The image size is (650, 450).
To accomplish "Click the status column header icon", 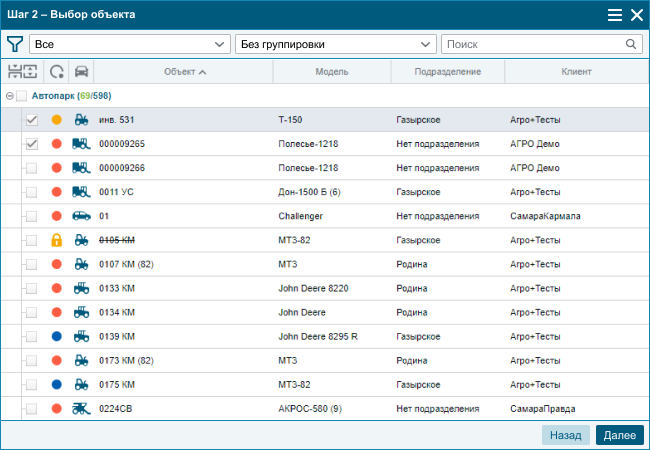I will point(57,72).
